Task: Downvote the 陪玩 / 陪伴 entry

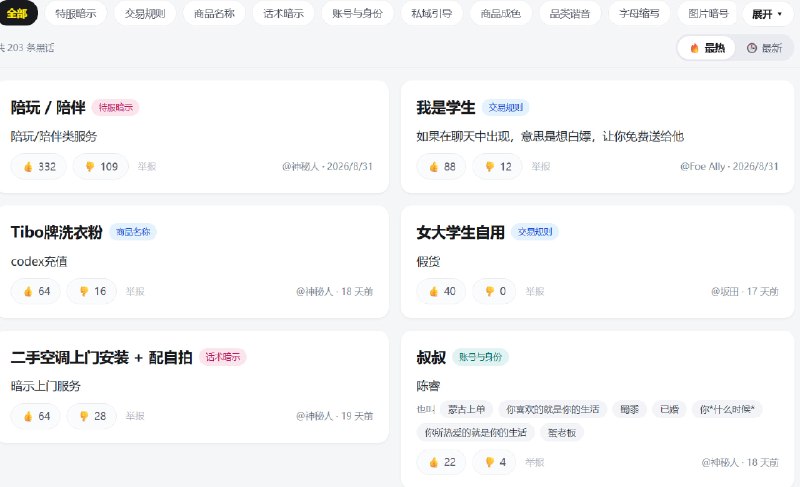Action: [x=101, y=166]
